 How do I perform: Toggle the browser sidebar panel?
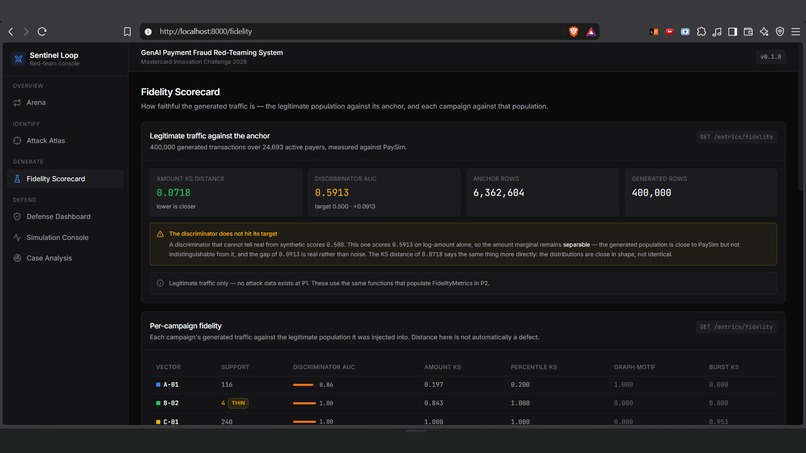tap(732, 32)
